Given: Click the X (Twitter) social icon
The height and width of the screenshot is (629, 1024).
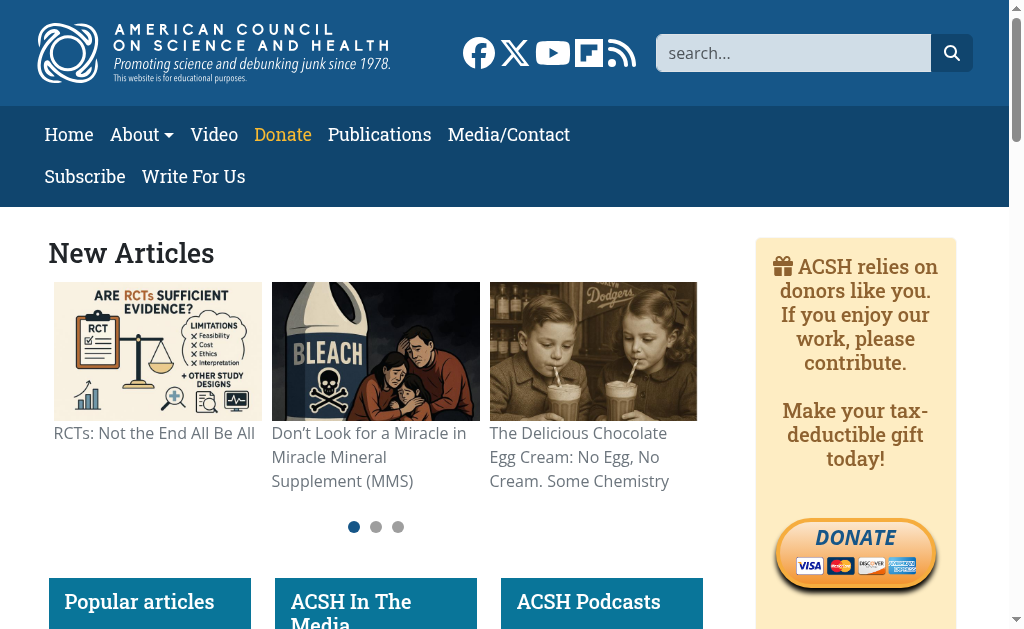Looking at the screenshot, I should coord(515,53).
